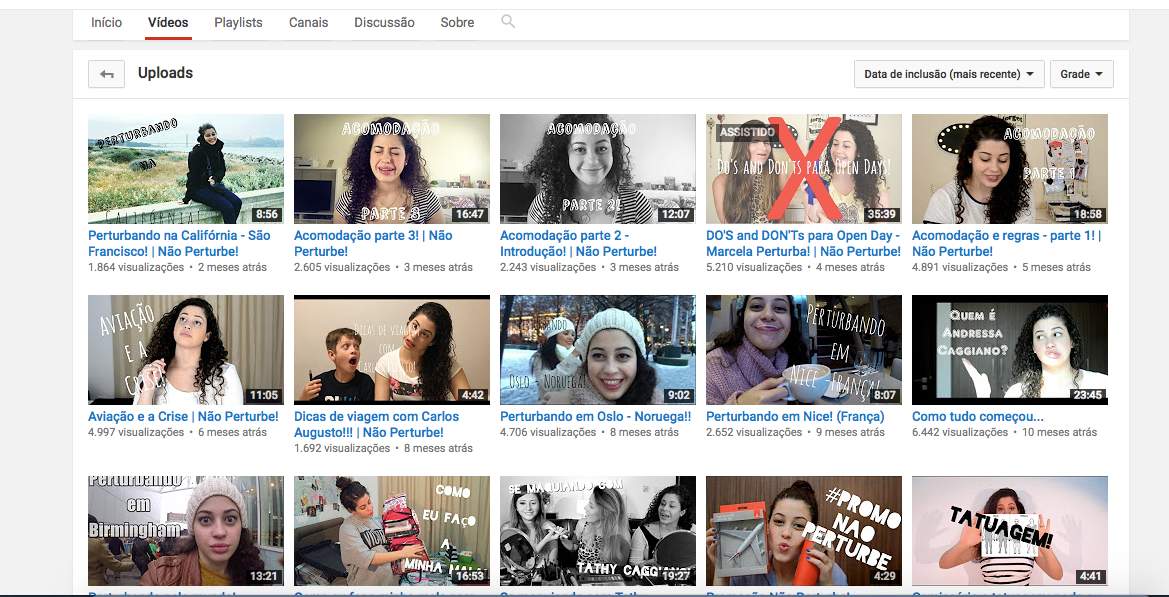
Task: Click the Assistido Open Days thumbnail, 35:39
Action: point(804,169)
